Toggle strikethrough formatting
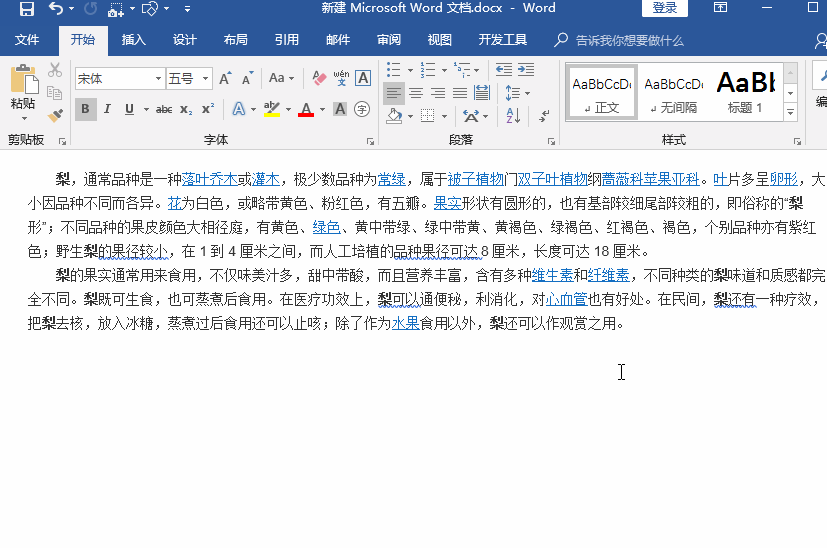 click(x=164, y=109)
